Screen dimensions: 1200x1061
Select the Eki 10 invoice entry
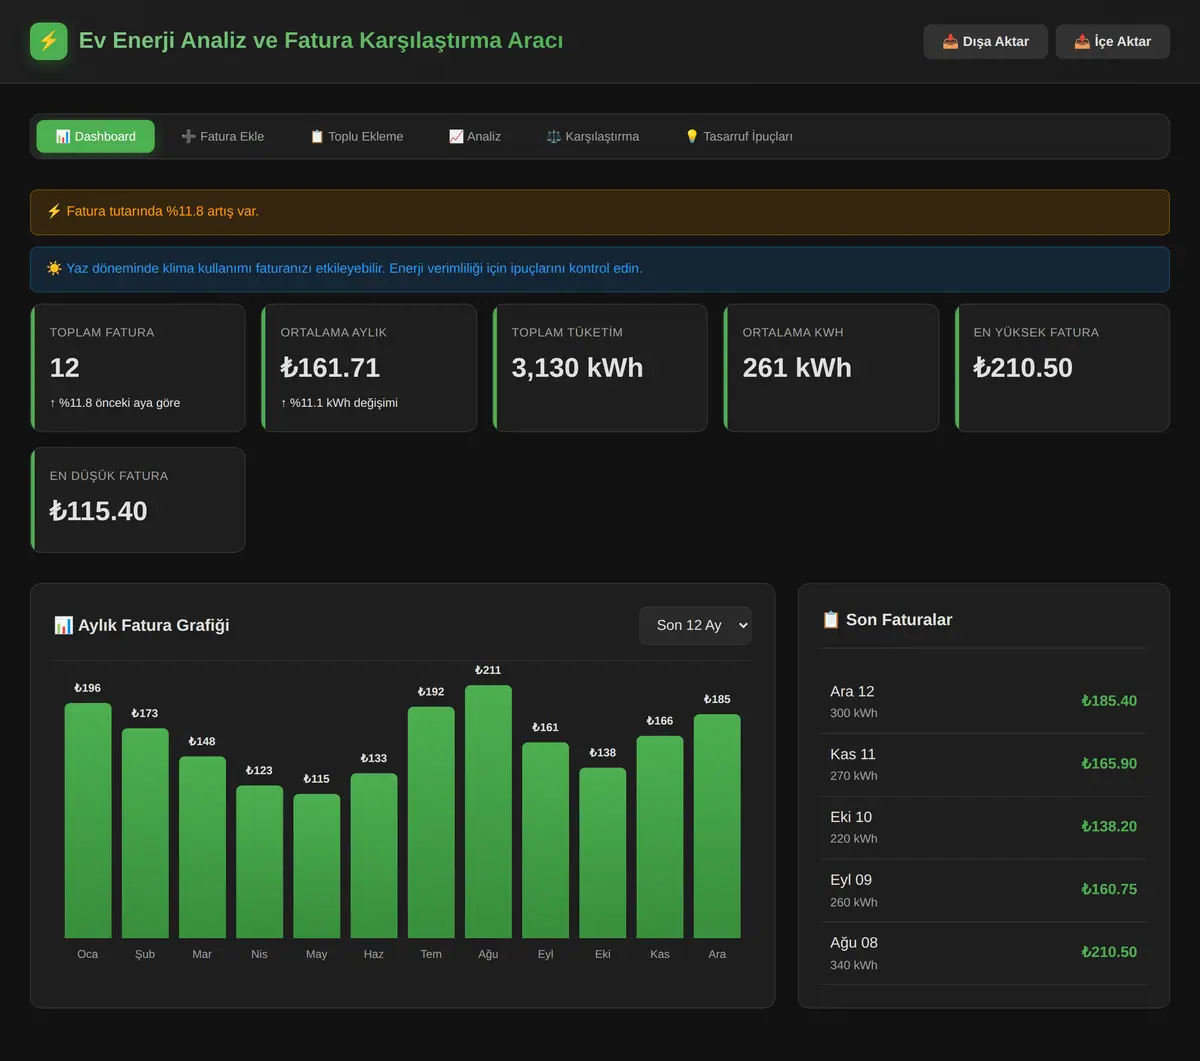(x=983, y=827)
